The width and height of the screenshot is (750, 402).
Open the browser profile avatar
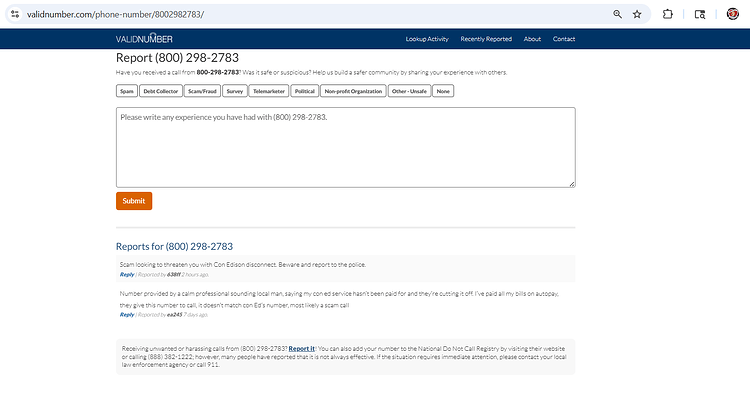732,14
